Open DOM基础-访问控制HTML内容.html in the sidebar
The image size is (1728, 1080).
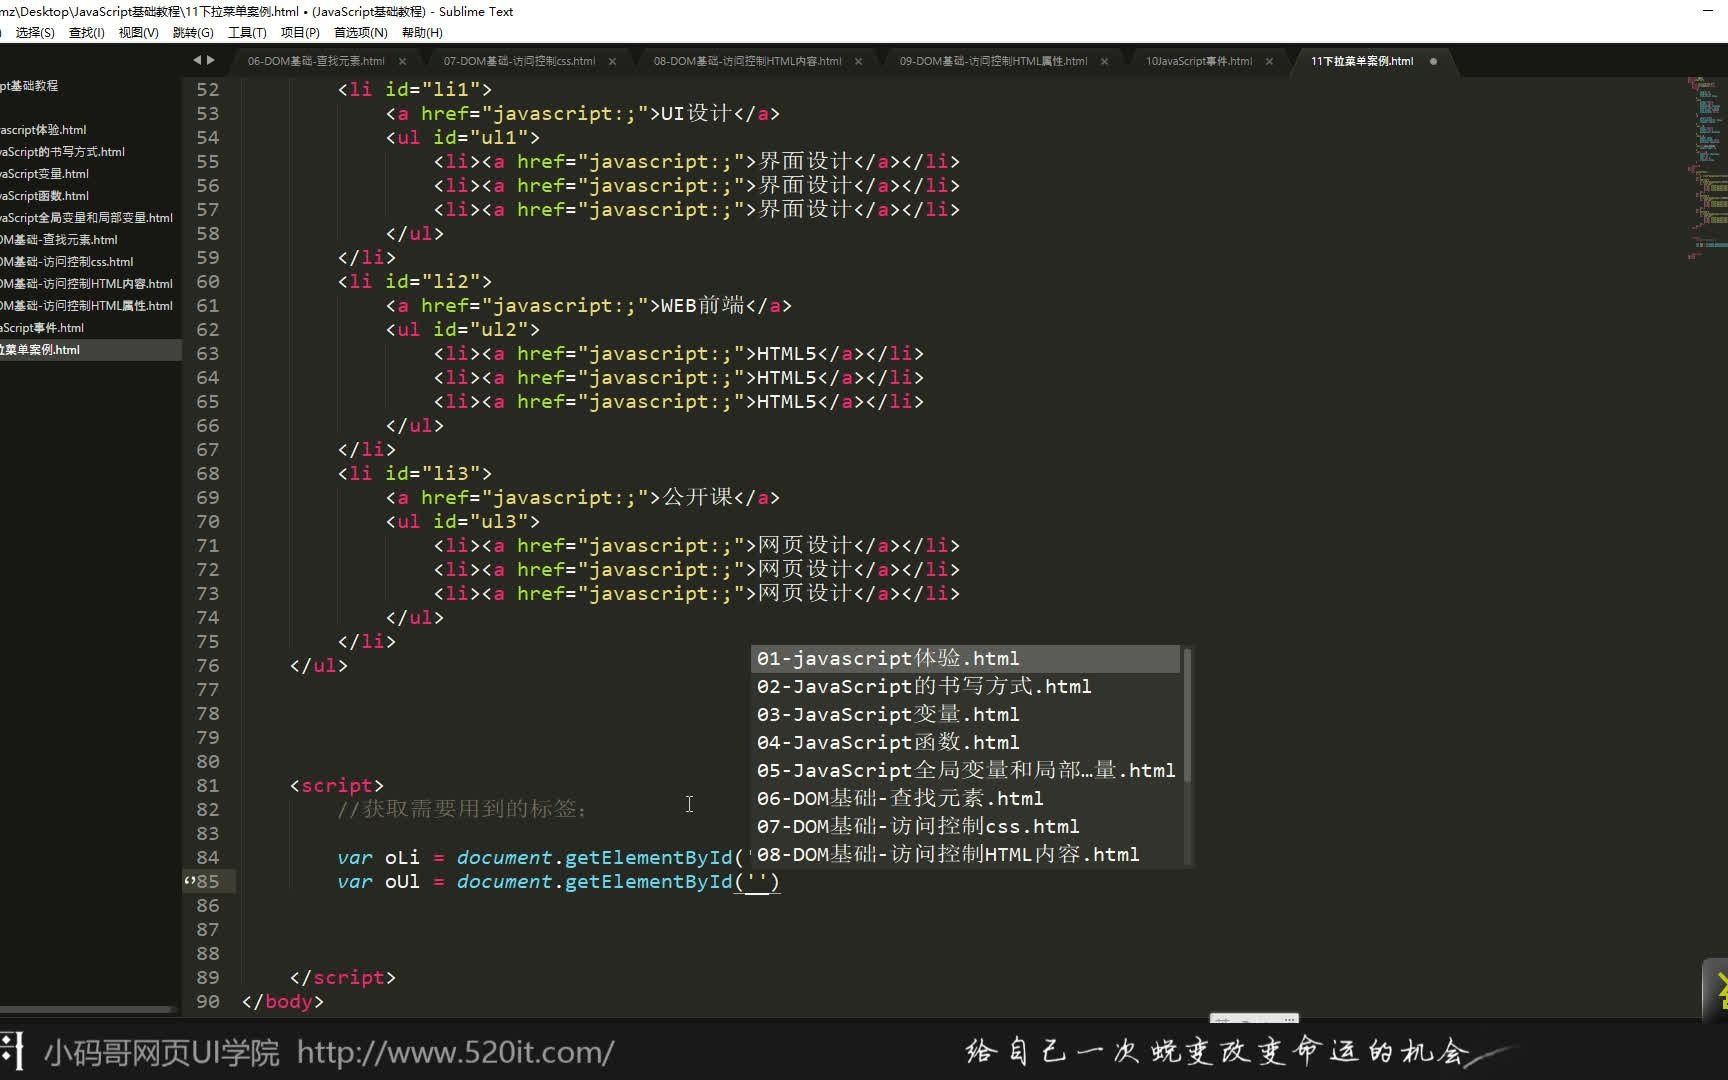point(86,284)
